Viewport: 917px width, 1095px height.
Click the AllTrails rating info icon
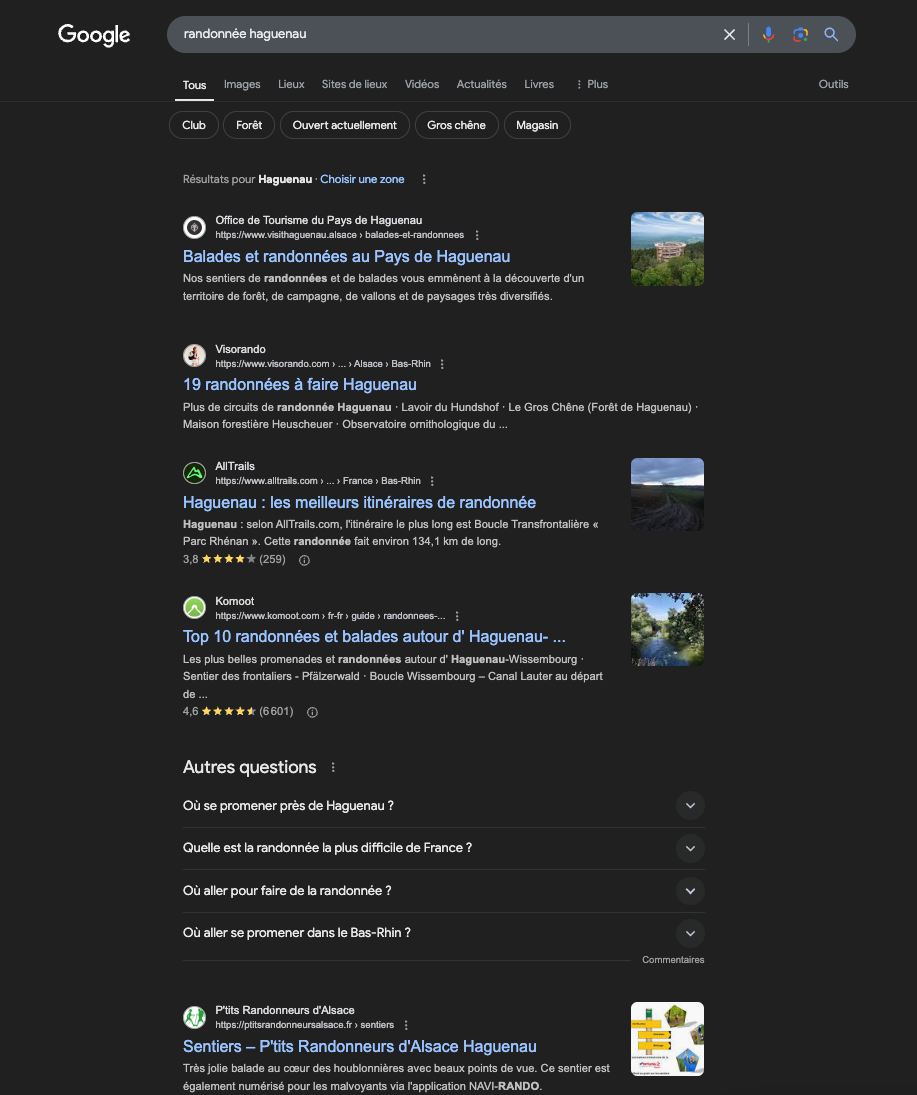click(x=305, y=560)
